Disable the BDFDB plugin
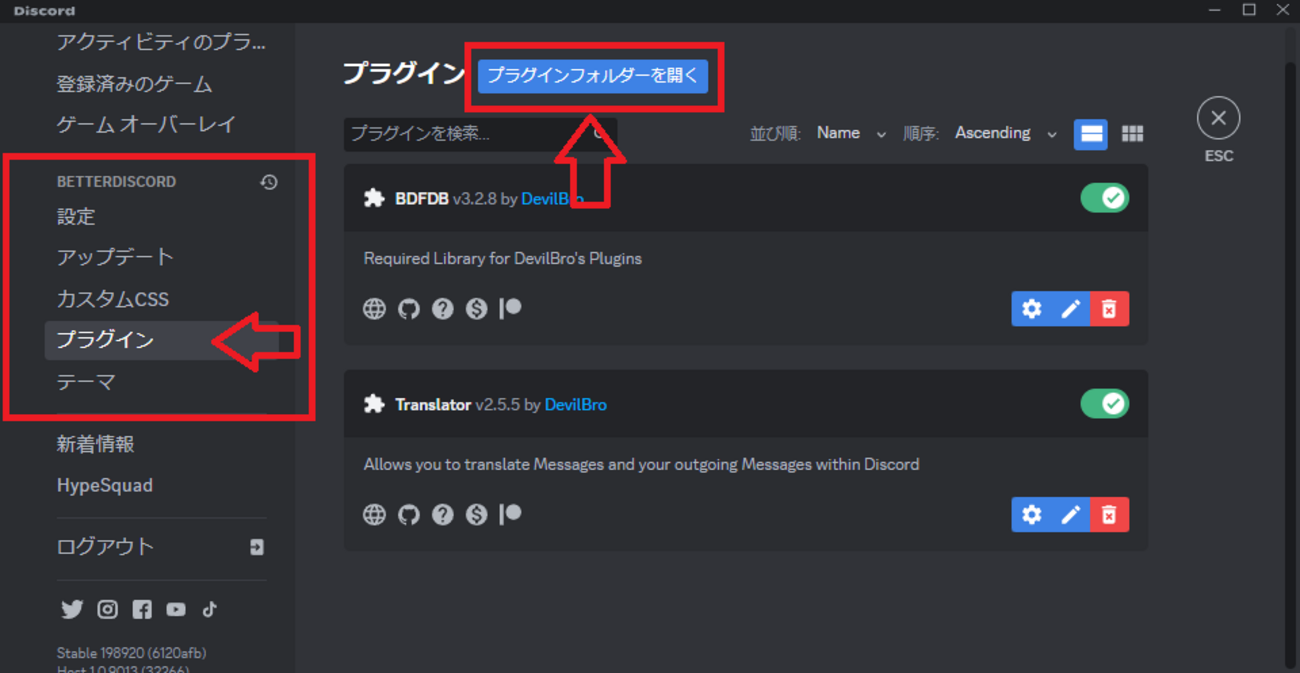 pos(1104,197)
